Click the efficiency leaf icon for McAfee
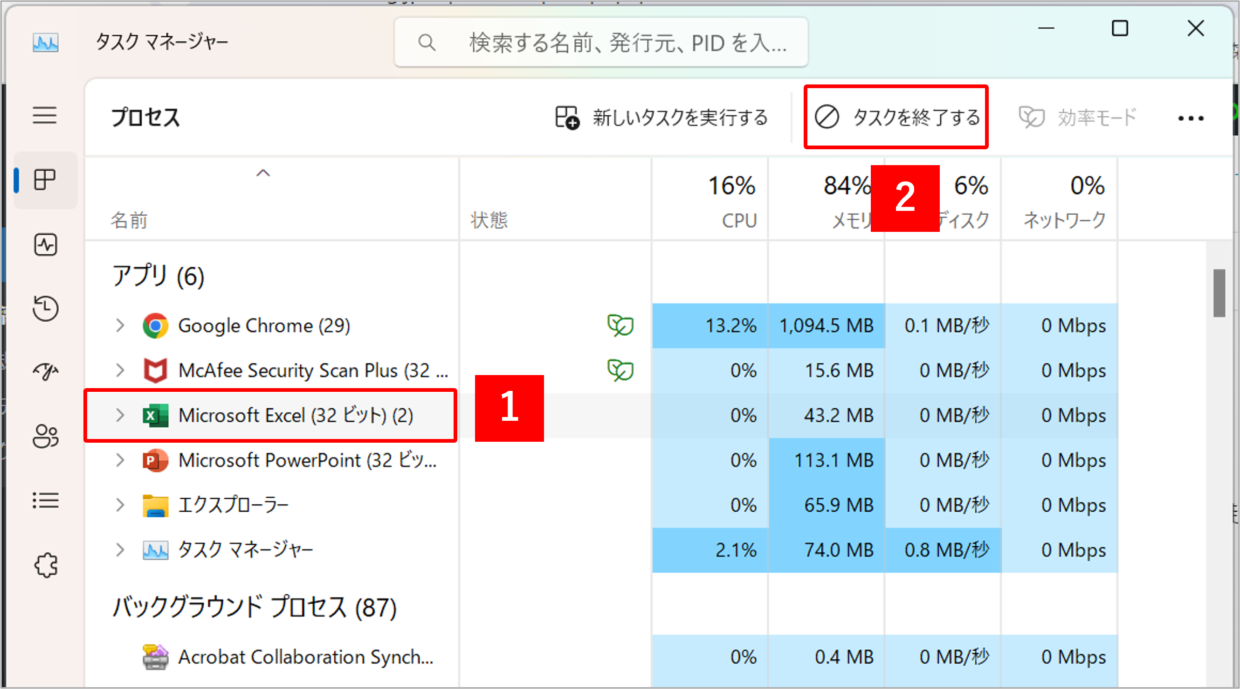 620,370
